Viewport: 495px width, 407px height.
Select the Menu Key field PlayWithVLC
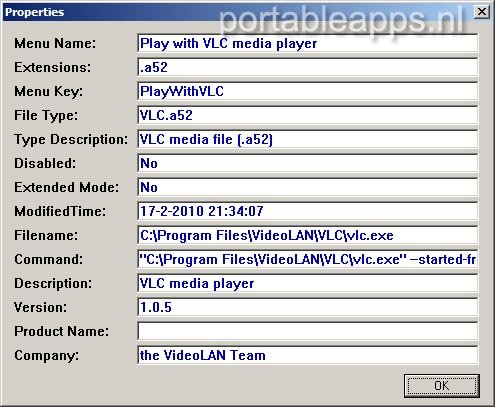(308, 91)
